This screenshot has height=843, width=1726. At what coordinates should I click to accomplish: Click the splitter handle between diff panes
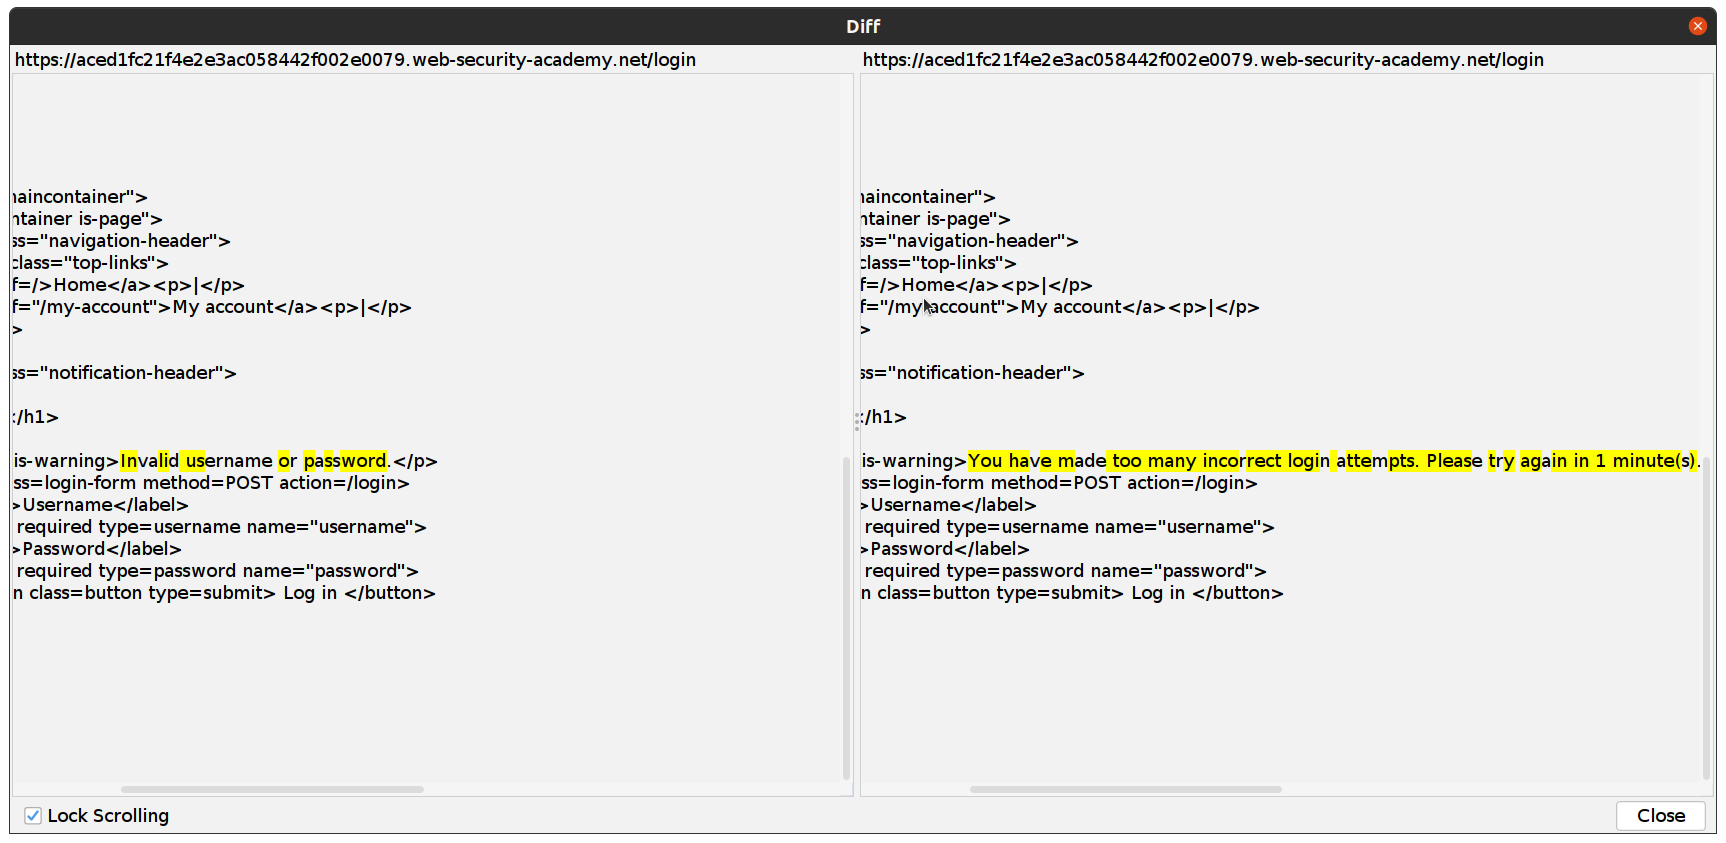pyautogui.click(x=857, y=421)
